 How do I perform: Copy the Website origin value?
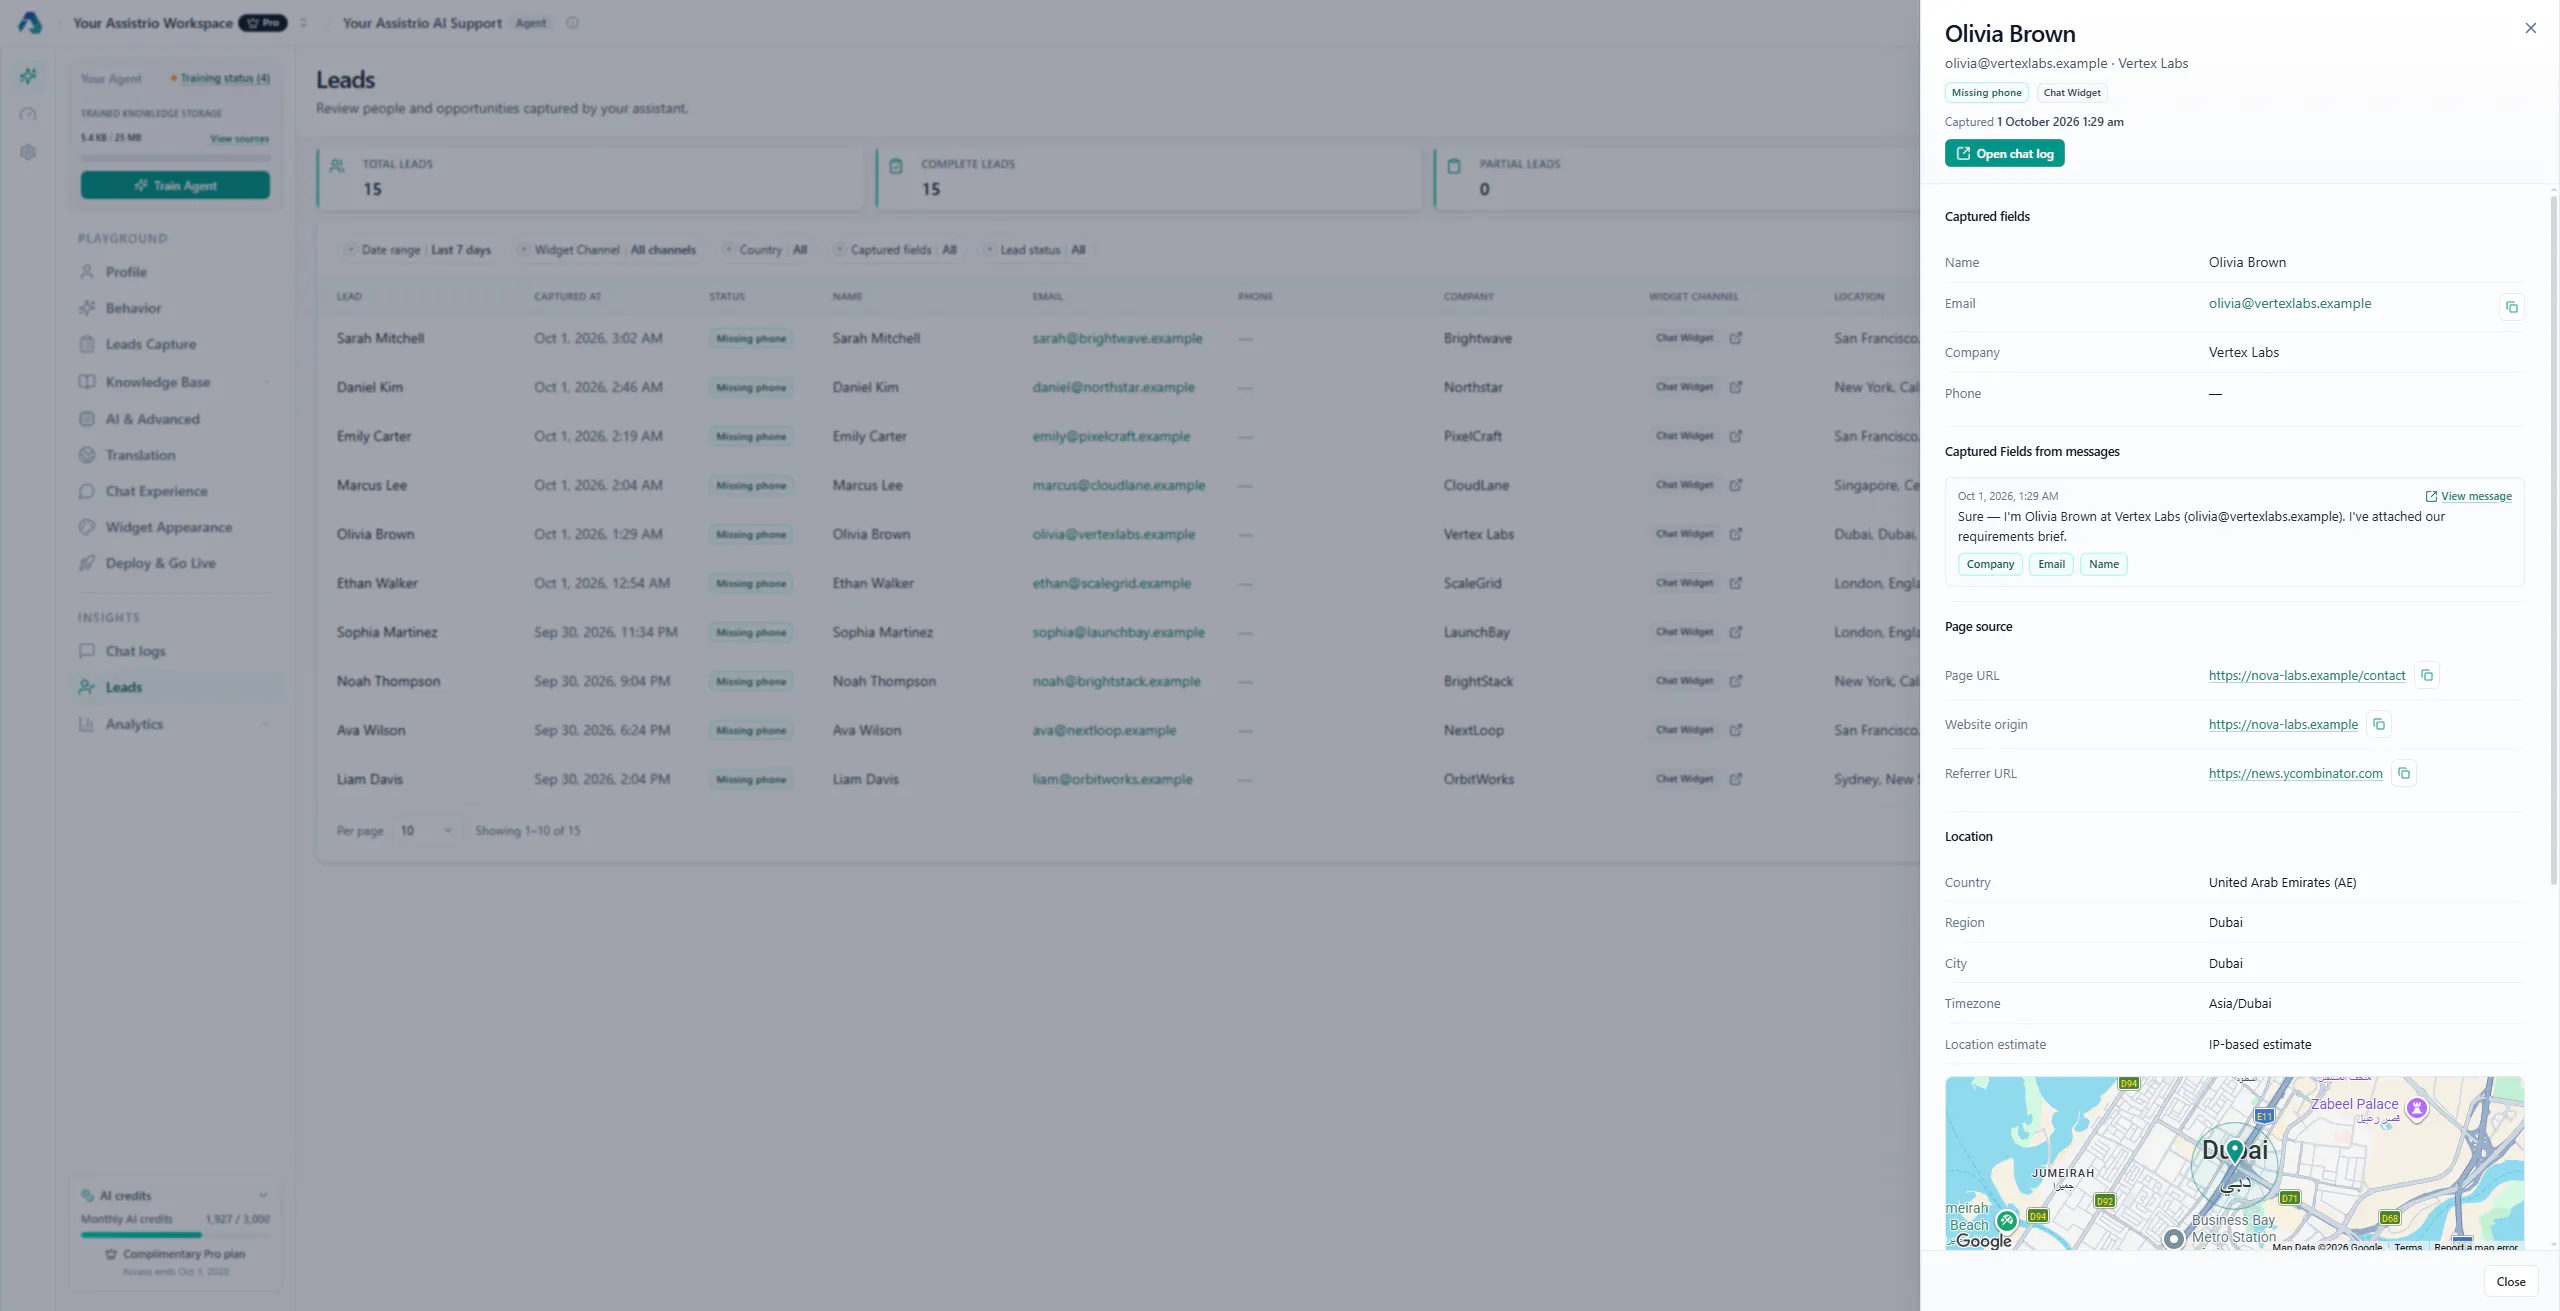point(2379,724)
